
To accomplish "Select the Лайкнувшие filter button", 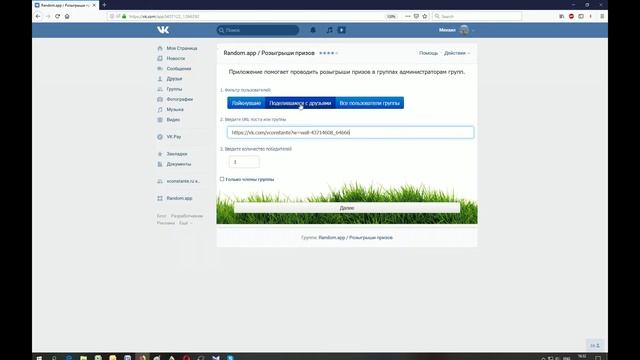I will [x=246, y=103].
